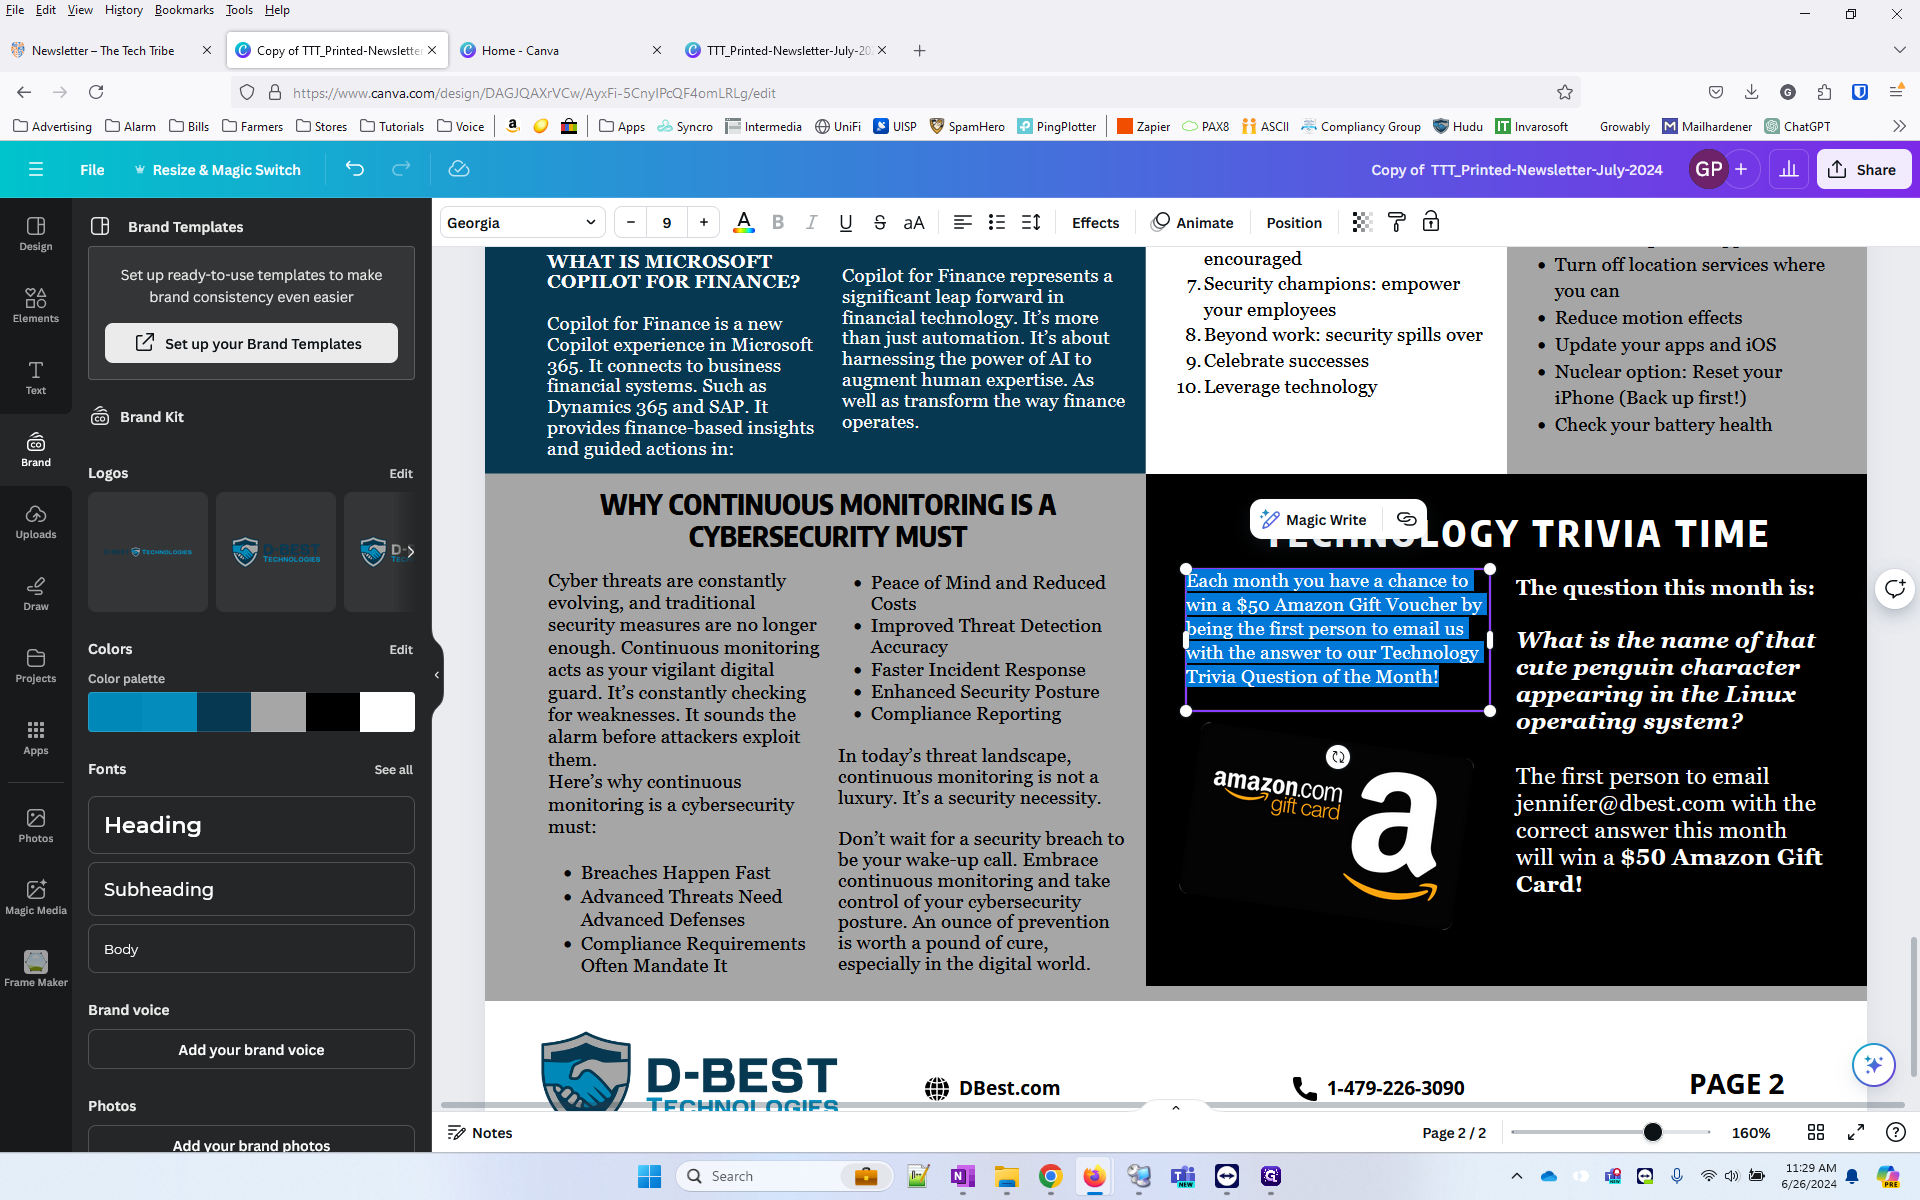The height and width of the screenshot is (1200, 1920).
Task: Click the redo arrow in Canva header
Action: pyautogui.click(x=401, y=169)
